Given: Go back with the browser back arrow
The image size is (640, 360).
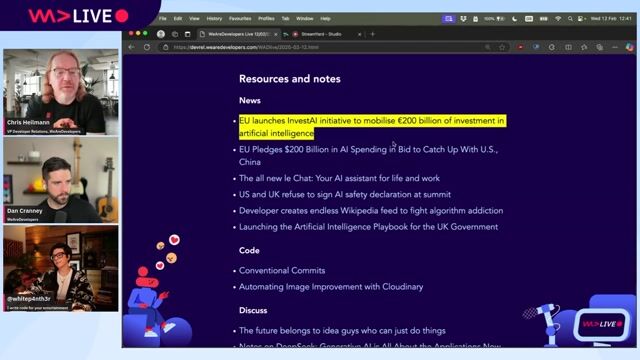Looking at the screenshot, I should point(131,47).
